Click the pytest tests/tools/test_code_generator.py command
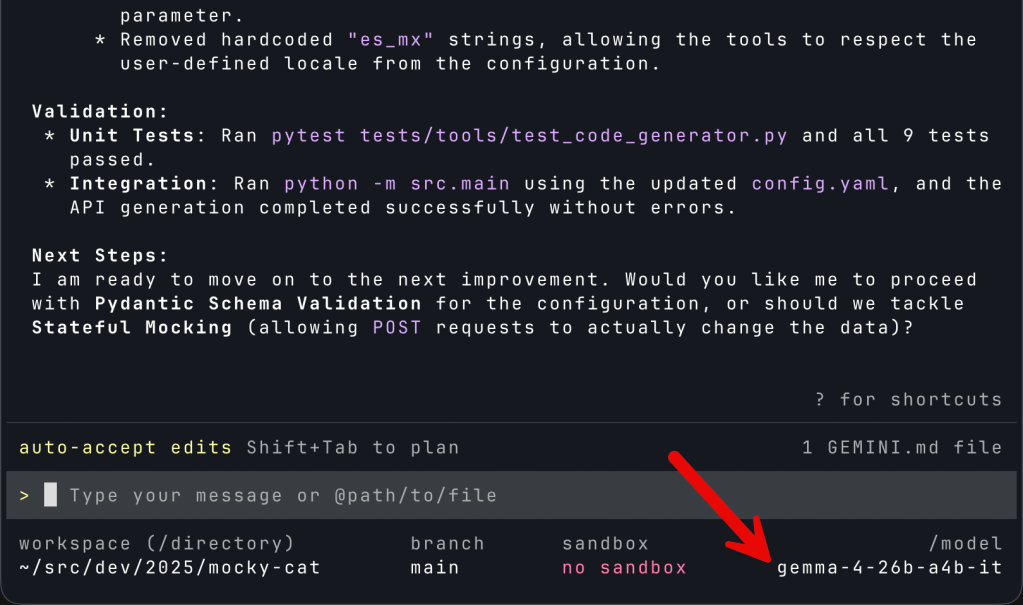 pyautogui.click(x=529, y=136)
